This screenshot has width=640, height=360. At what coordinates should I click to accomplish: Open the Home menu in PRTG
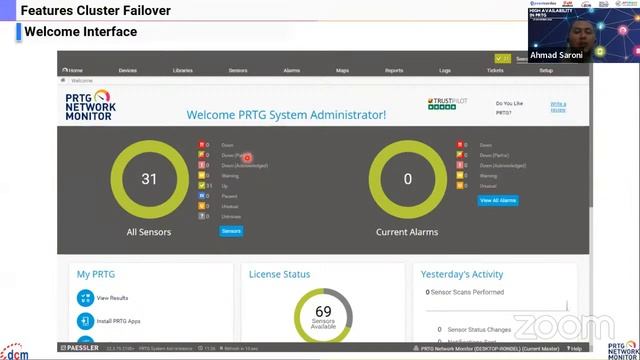pos(73,70)
